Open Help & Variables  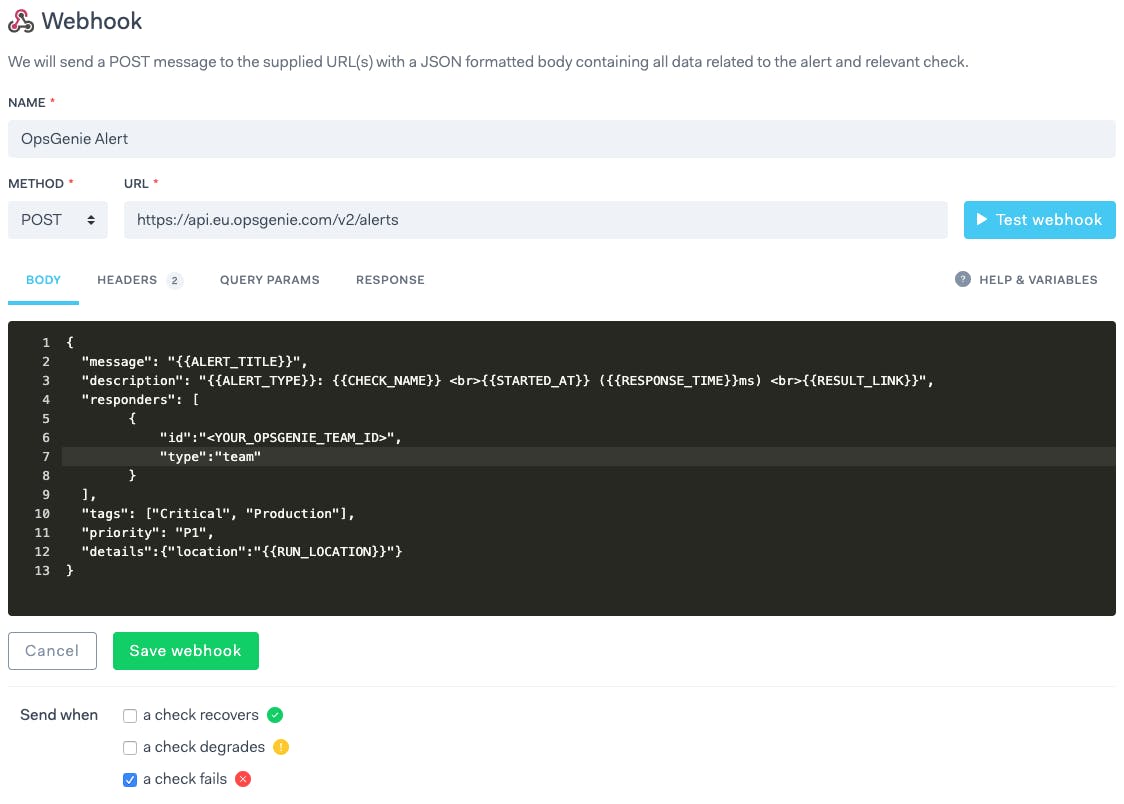[1026, 280]
